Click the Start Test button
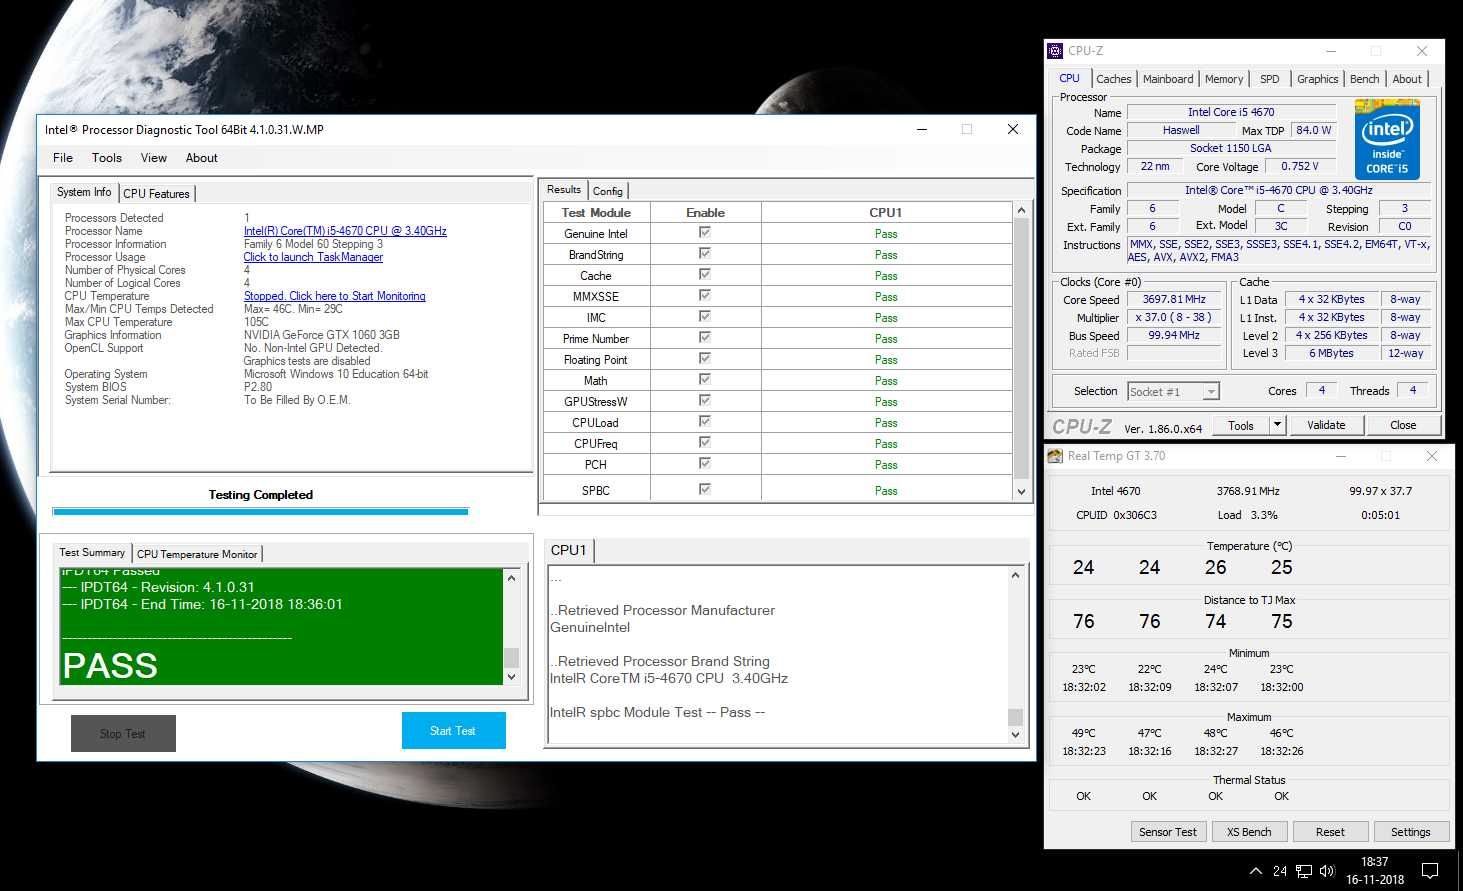The height and width of the screenshot is (891, 1463). coord(453,731)
